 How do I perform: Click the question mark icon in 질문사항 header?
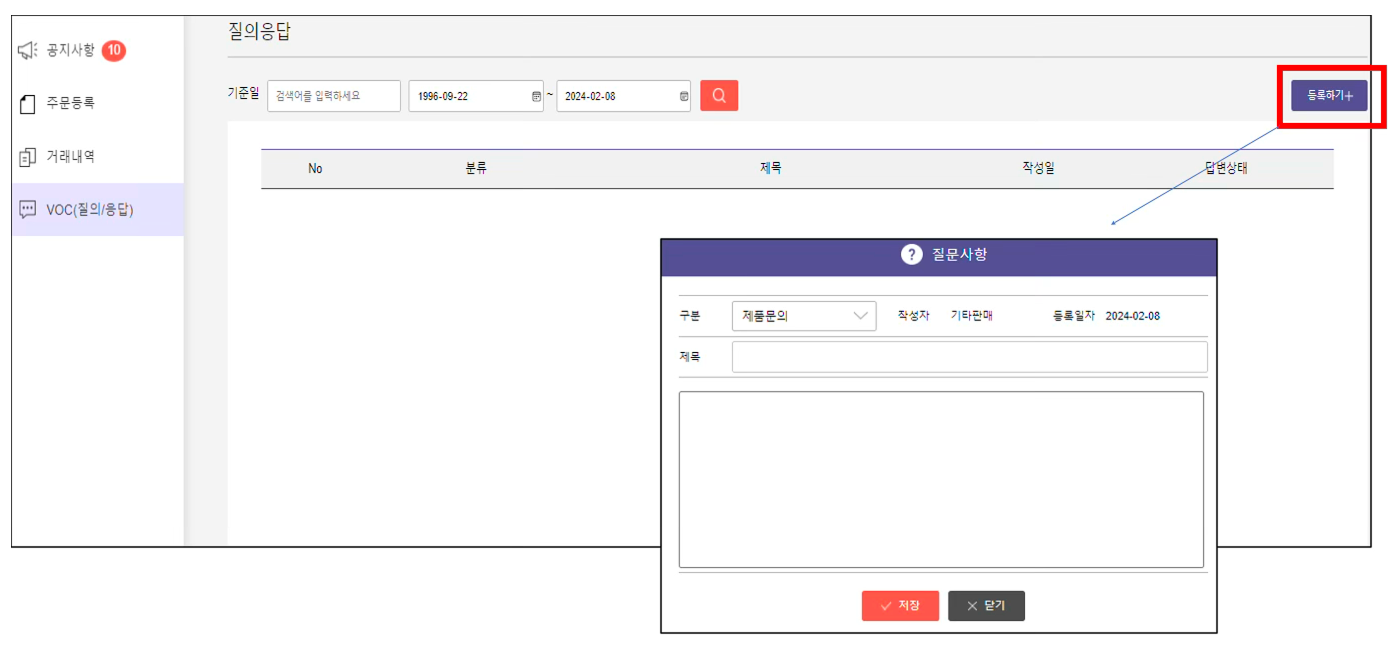pyautogui.click(x=911, y=255)
